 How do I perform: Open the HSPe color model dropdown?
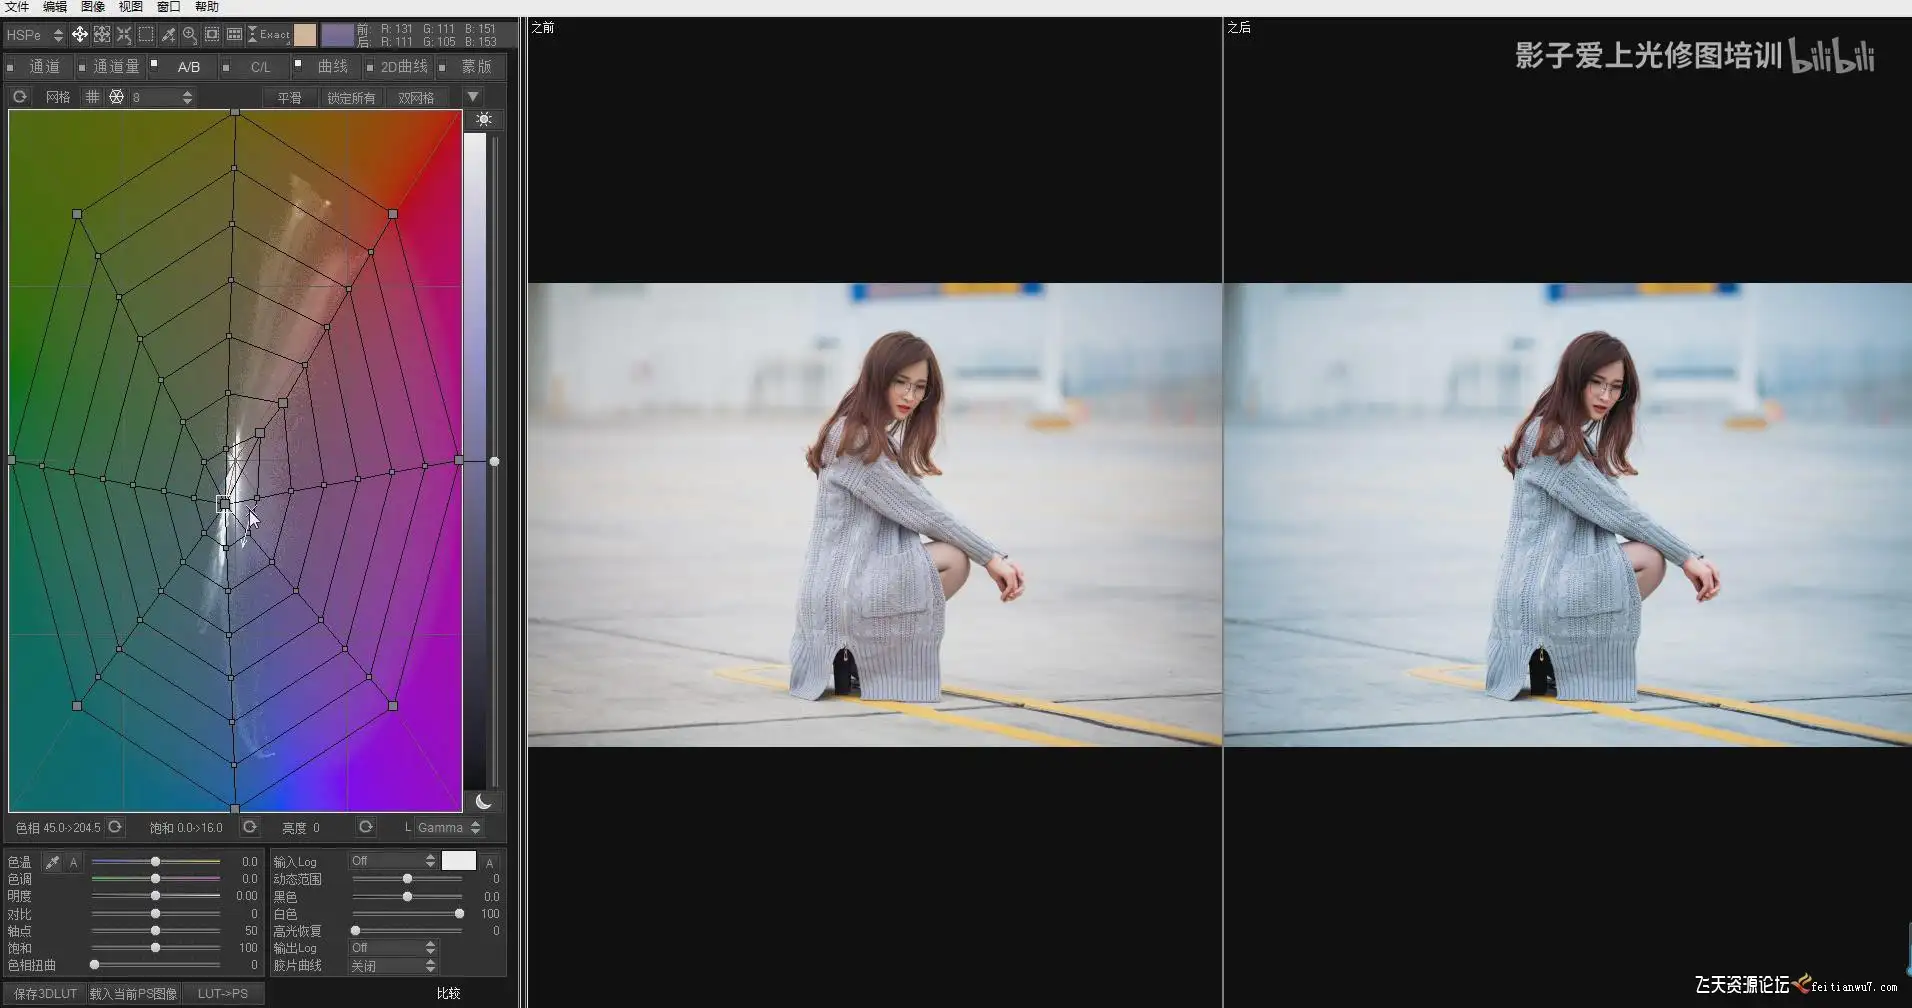pos(35,35)
